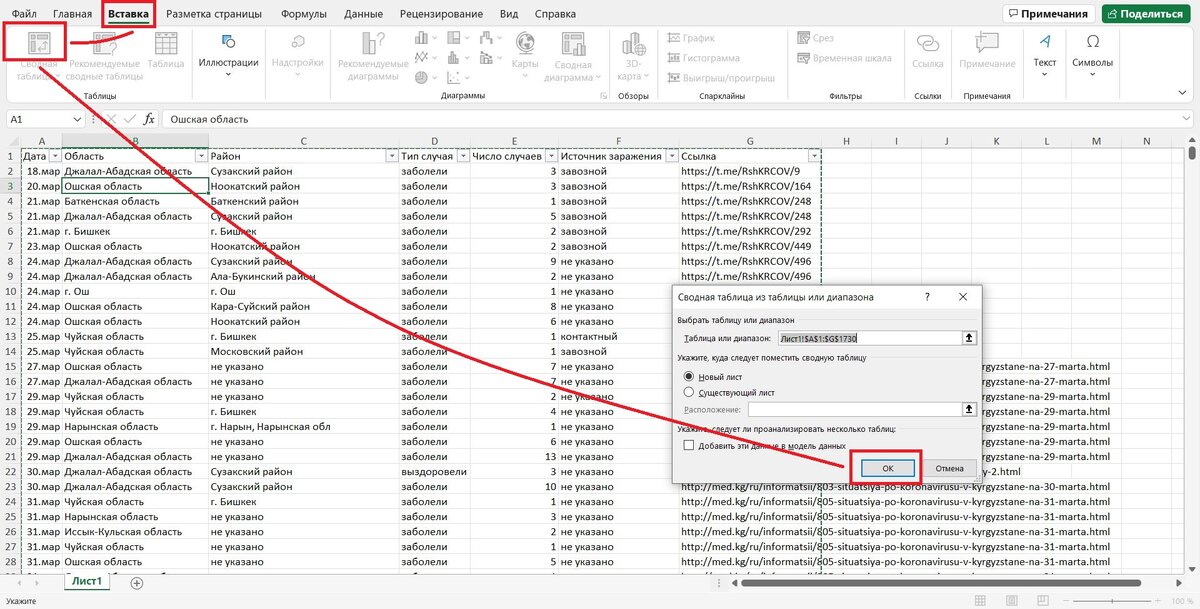Open the Район column filter dropdown

click(391, 157)
